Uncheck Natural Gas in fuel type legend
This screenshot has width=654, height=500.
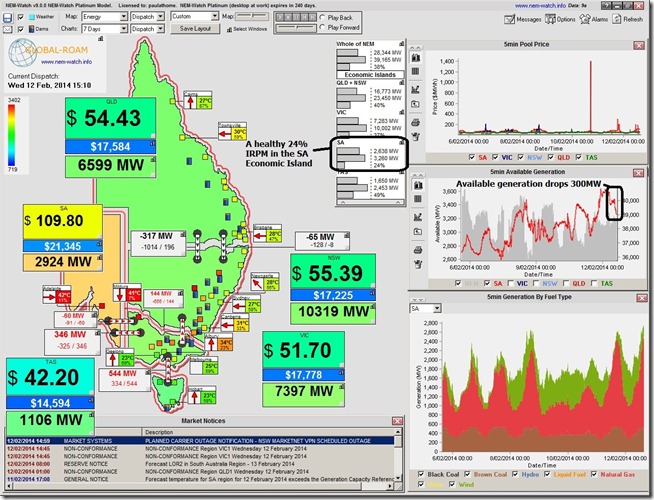click(594, 474)
